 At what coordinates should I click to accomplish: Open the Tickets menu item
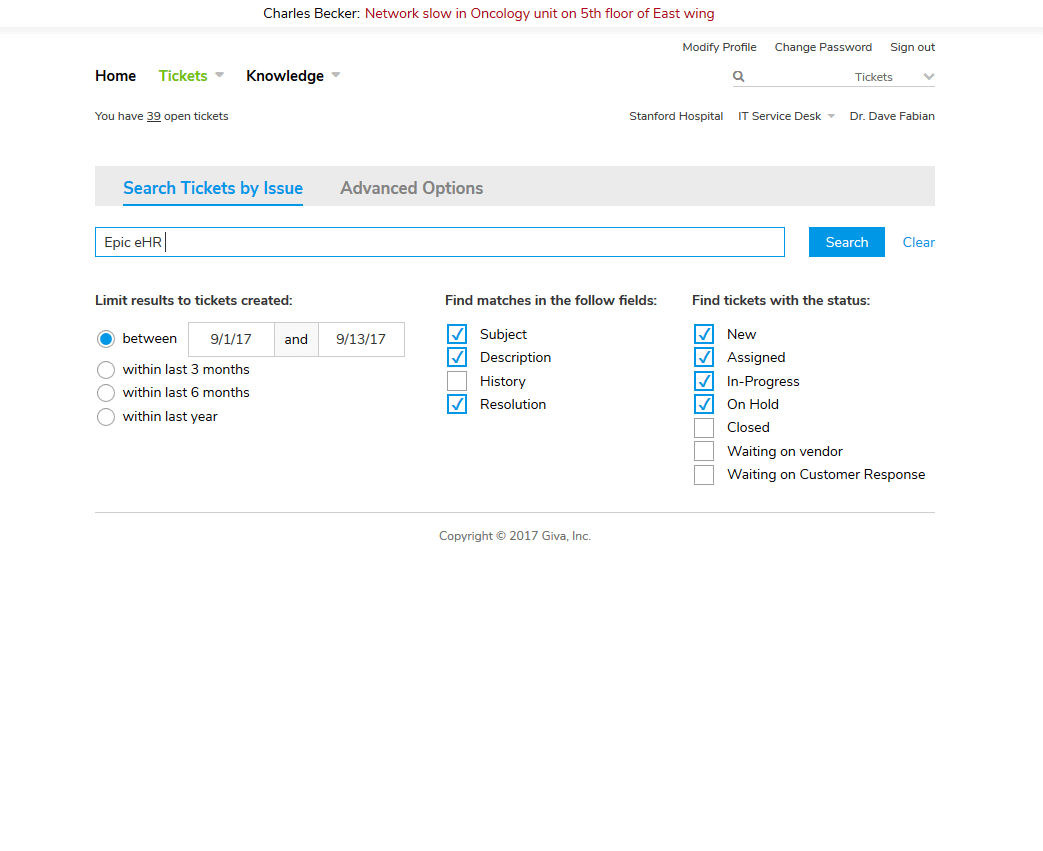183,76
